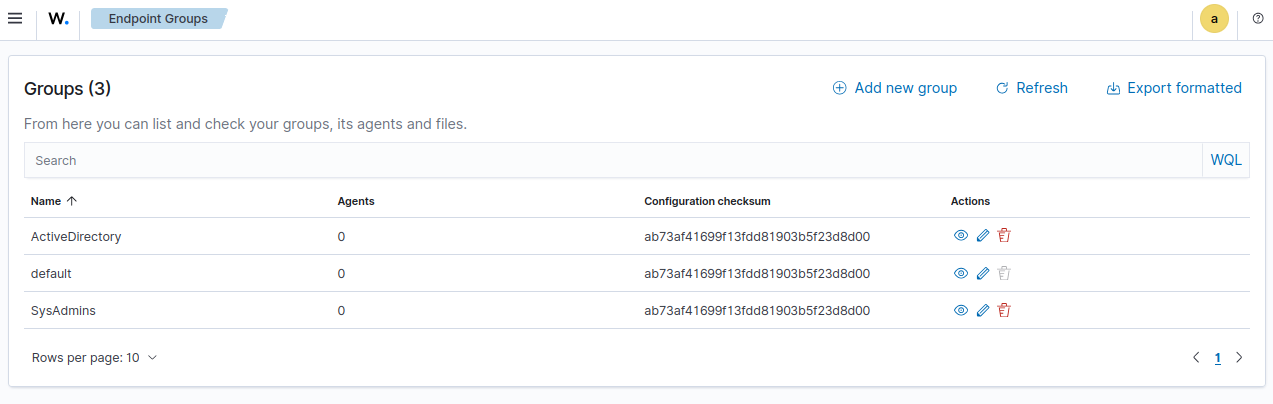The image size is (1273, 404).
Task: Open the user avatar menu
Action: tap(1214, 18)
